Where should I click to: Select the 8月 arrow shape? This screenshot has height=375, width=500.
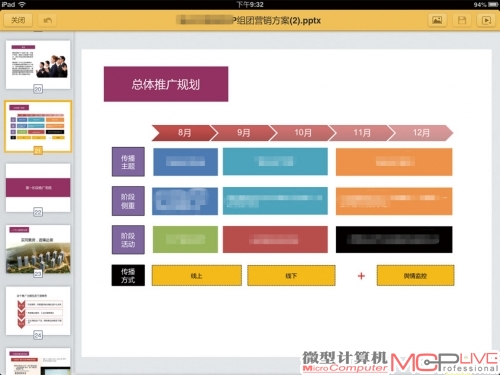[184, 133]
